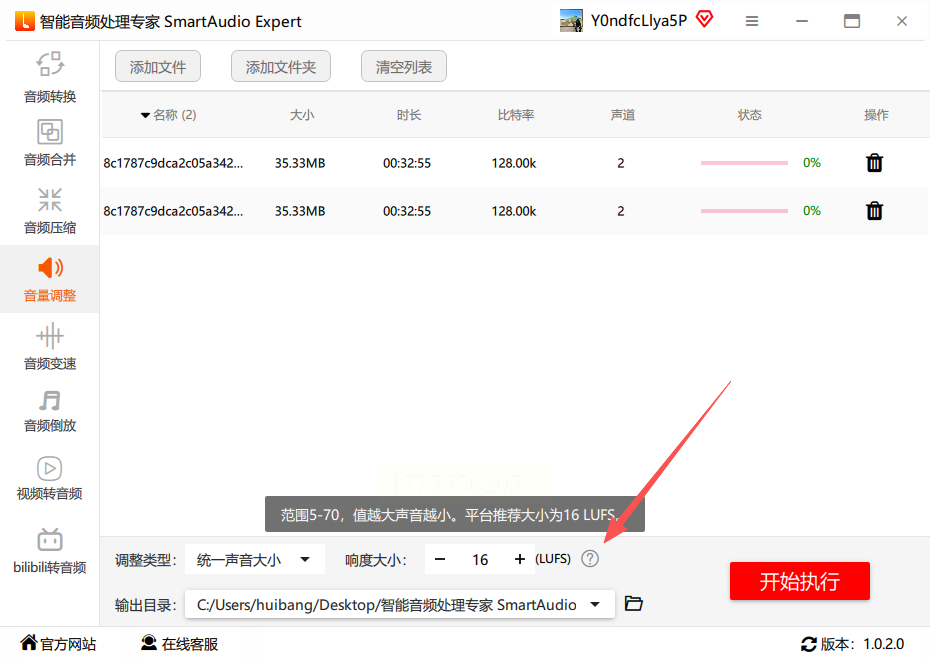
Task: Check for updates via 版本 1.0.2.0
Action: (x=852, y=644)
